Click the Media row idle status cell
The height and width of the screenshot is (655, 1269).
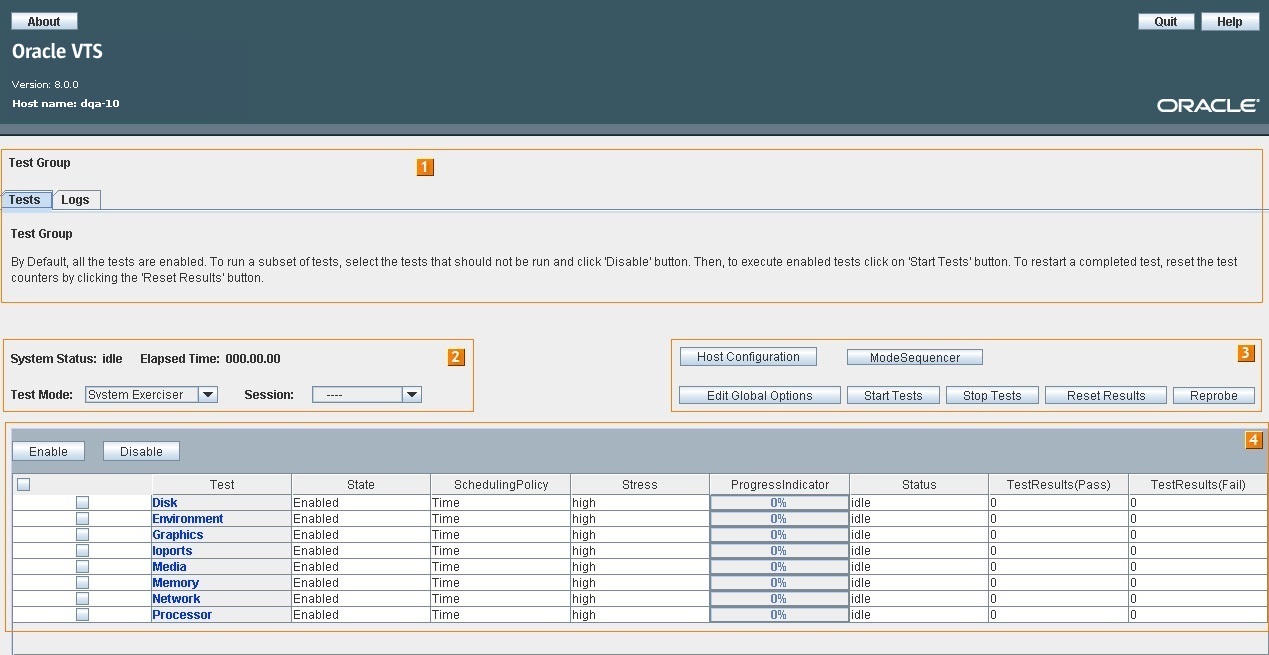[919, 567]
